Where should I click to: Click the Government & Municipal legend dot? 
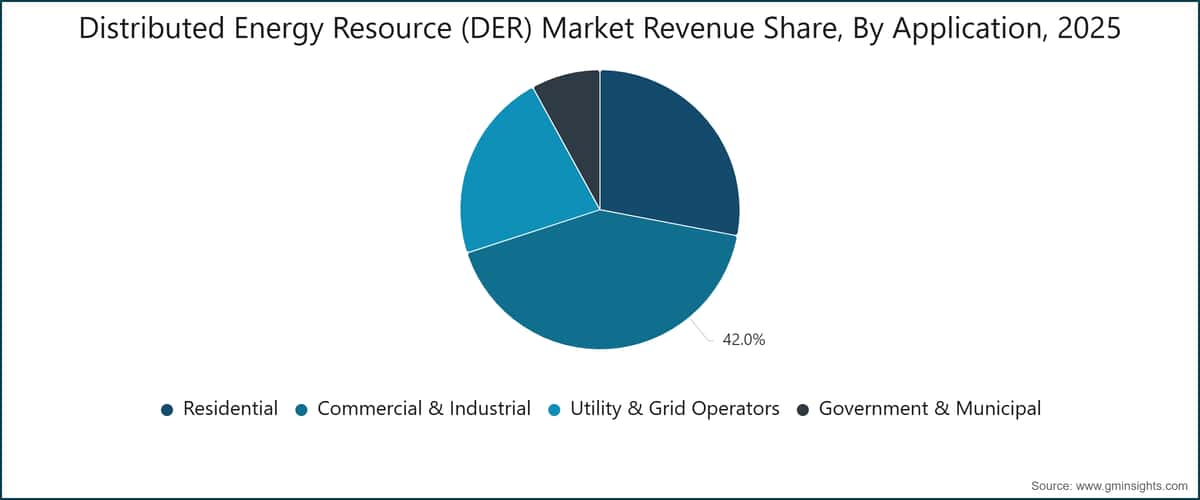click(803, 409)
